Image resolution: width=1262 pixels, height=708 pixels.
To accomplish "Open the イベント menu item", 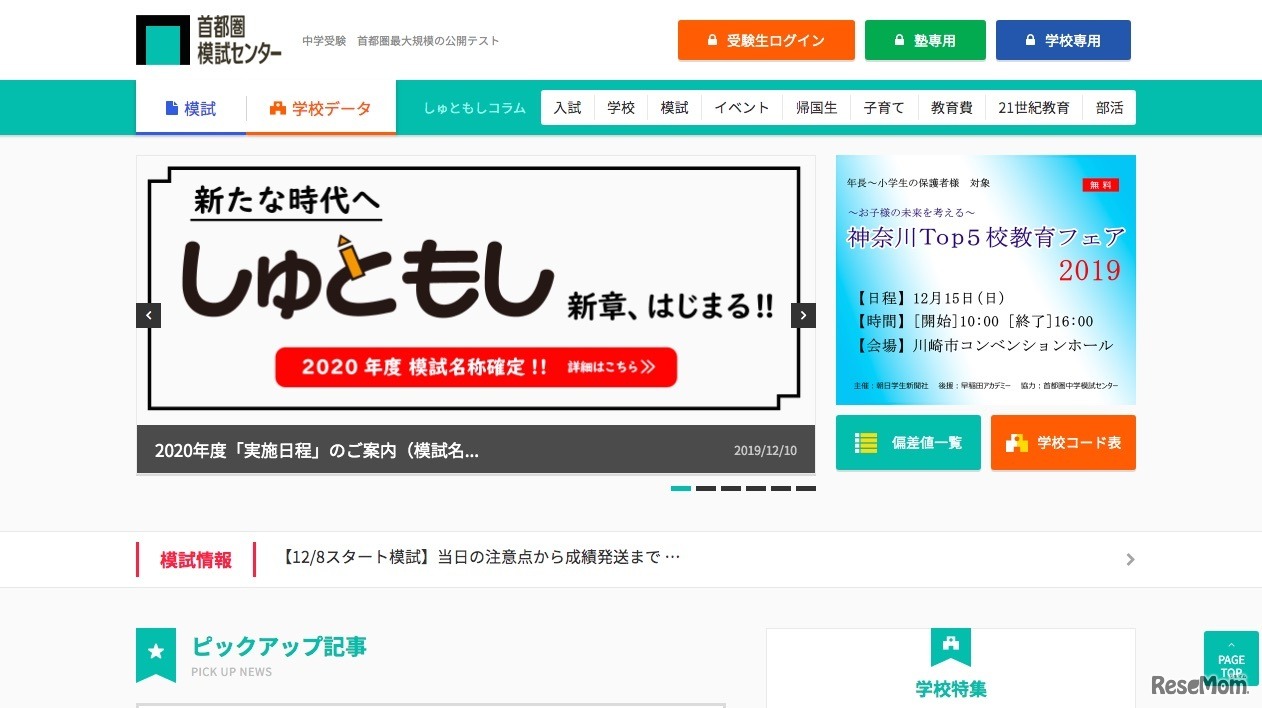I will 741,107.
